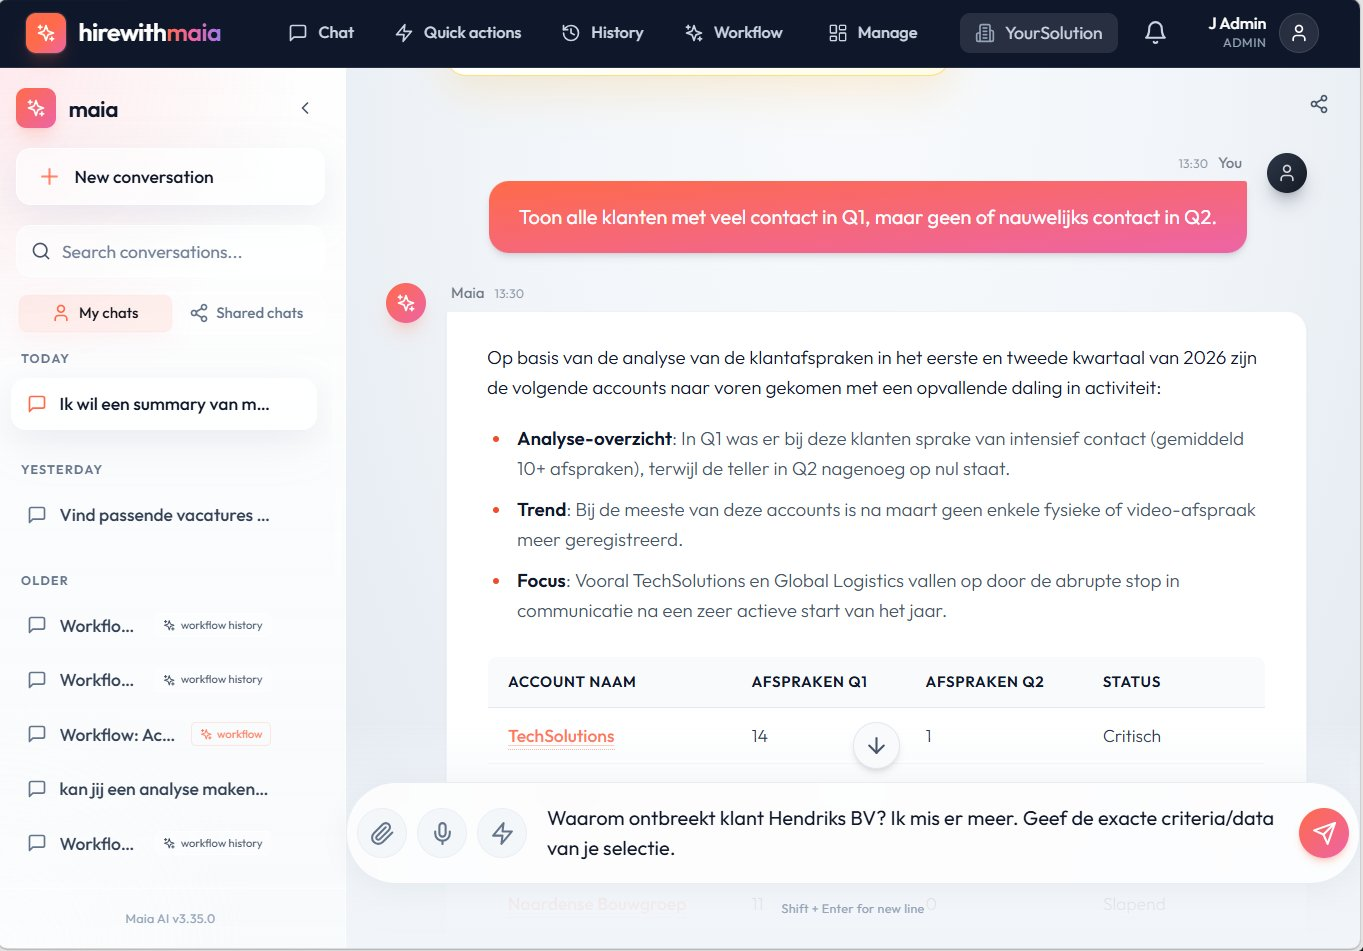Switch to Shared chats tab
The width and height of the screenshot is (1363, 951).
click(247, 313)
